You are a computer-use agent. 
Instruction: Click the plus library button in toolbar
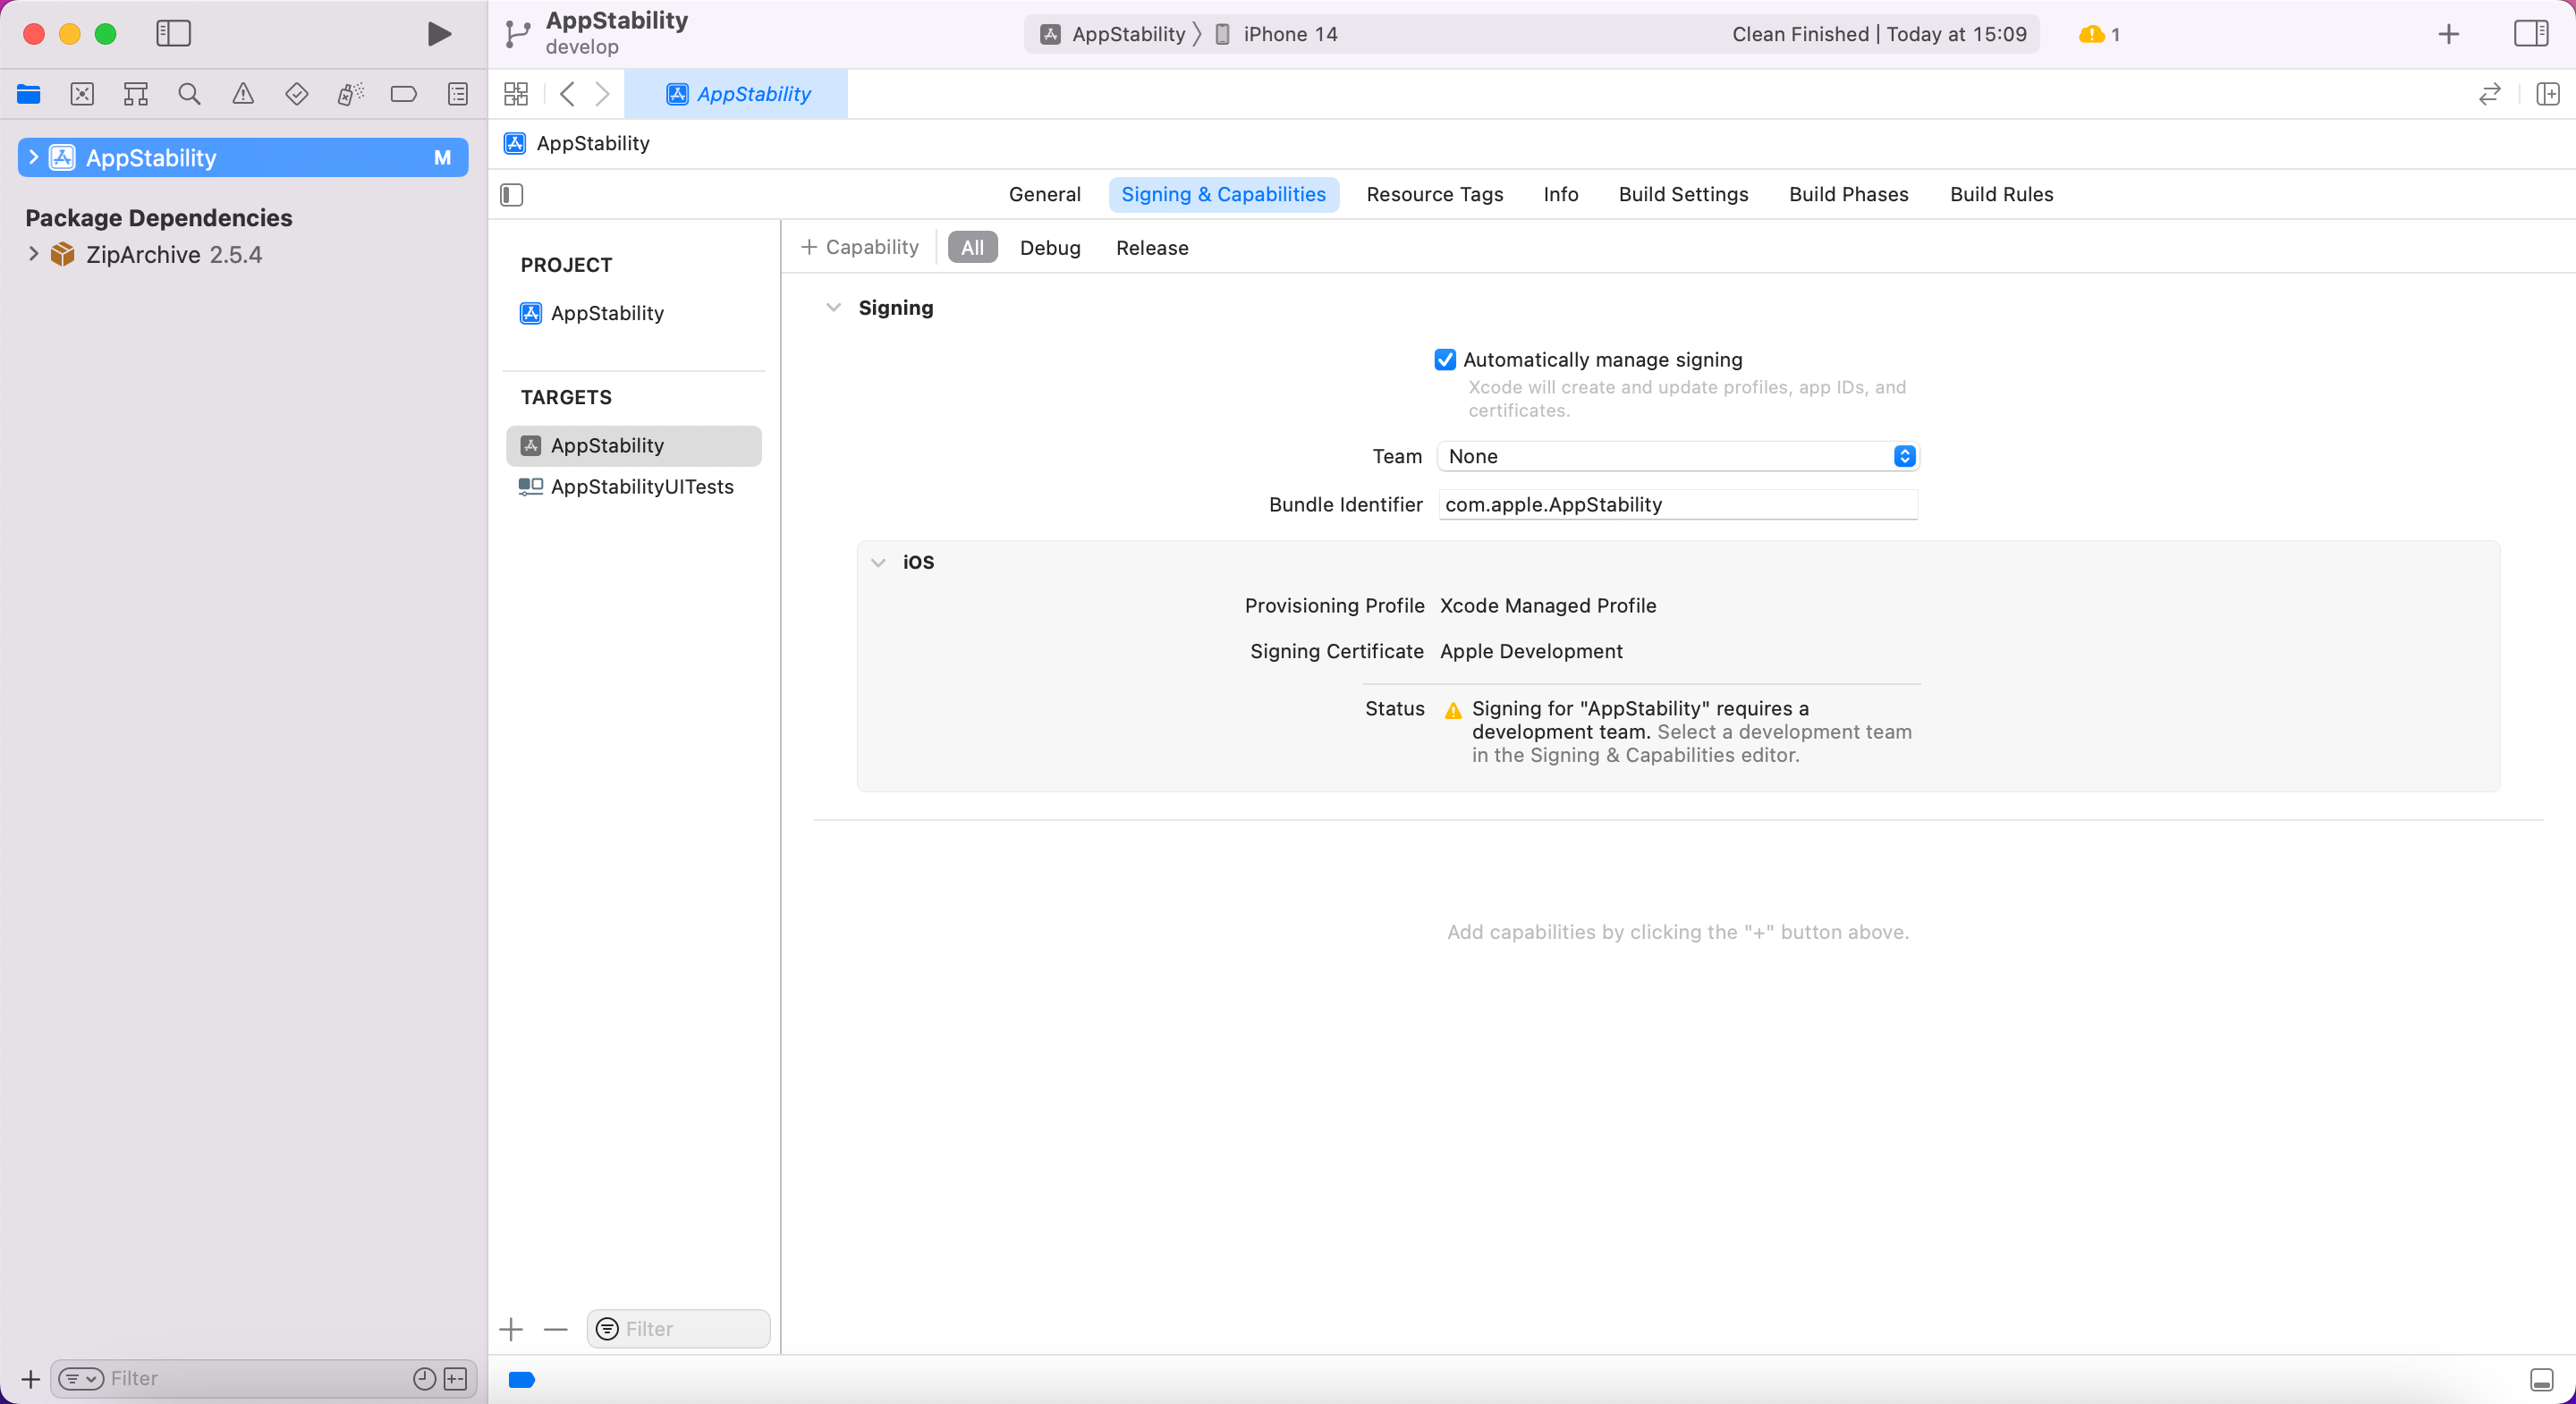tap(2448, 34)
